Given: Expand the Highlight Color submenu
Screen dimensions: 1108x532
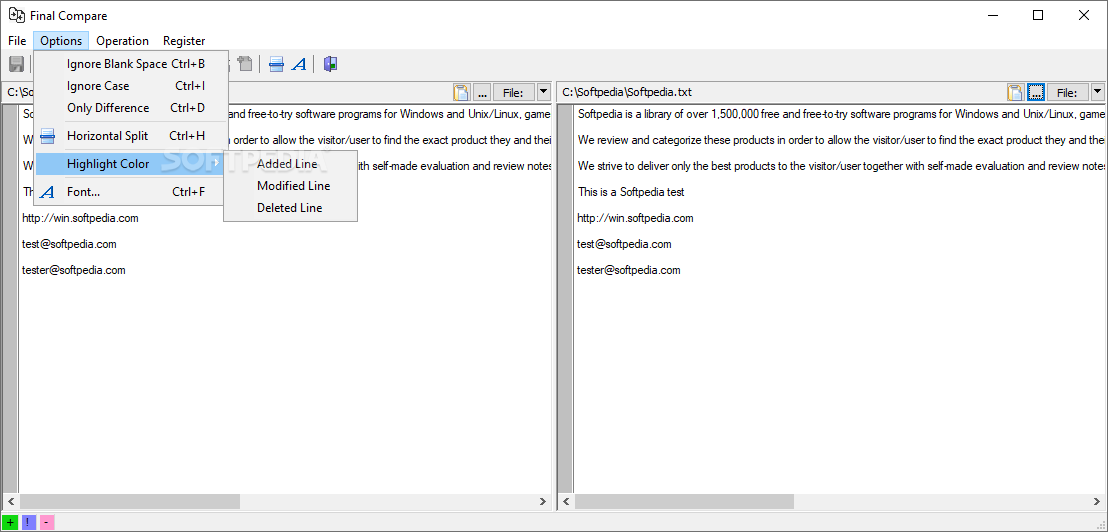Looking at the screenshot, I should click(131, 164).
